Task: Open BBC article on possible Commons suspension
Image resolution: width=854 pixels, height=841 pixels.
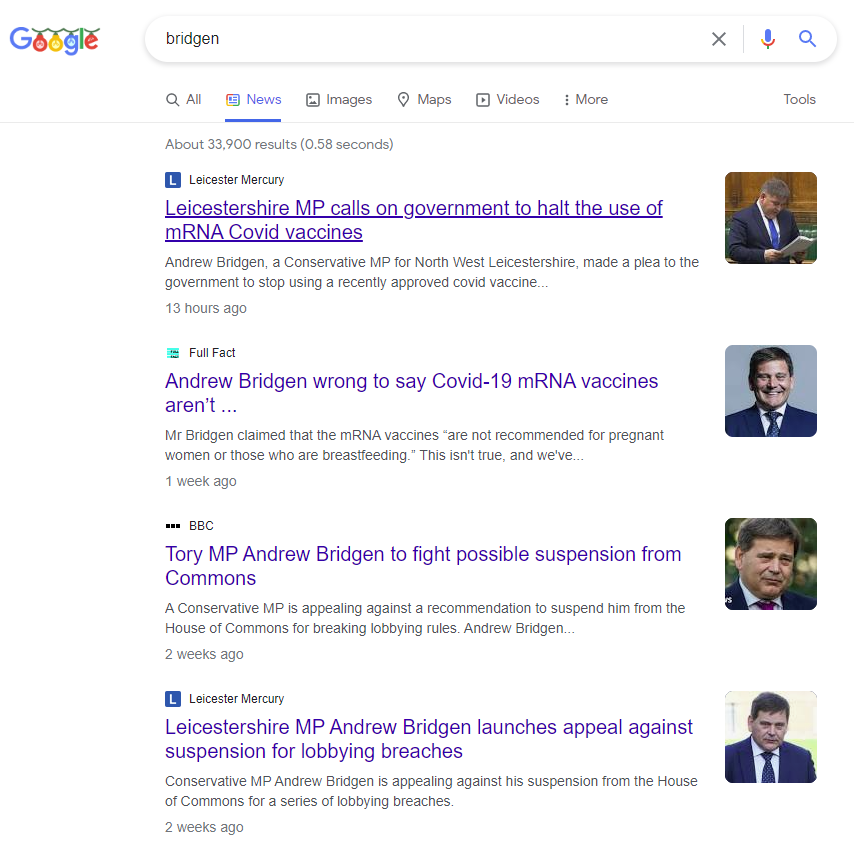Action: click(x=423, y=566)
